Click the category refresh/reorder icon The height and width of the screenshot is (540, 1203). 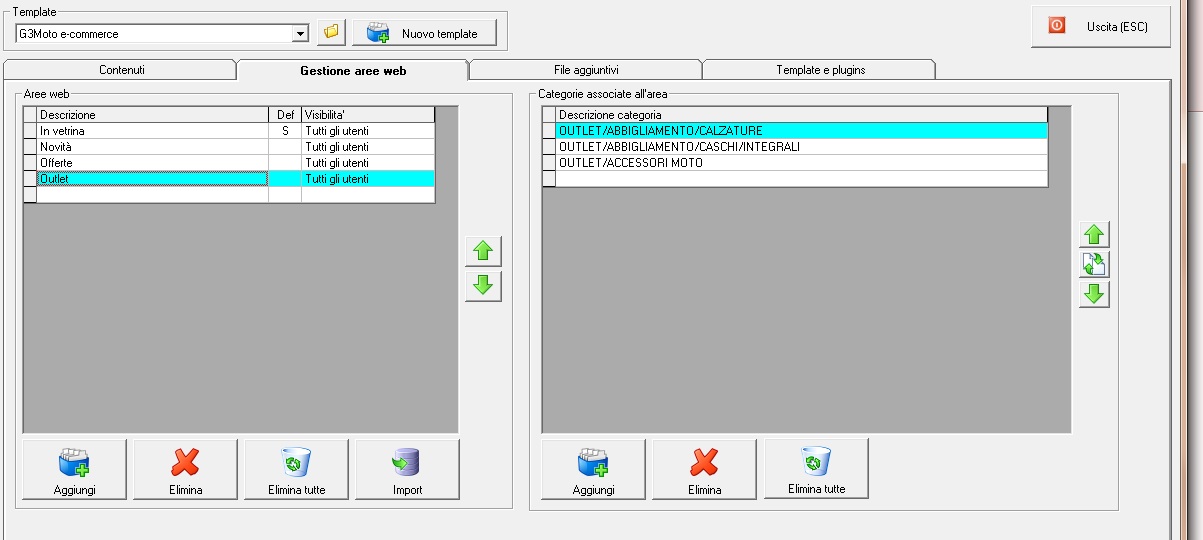pyautogui.click(x=1094, y=265)
